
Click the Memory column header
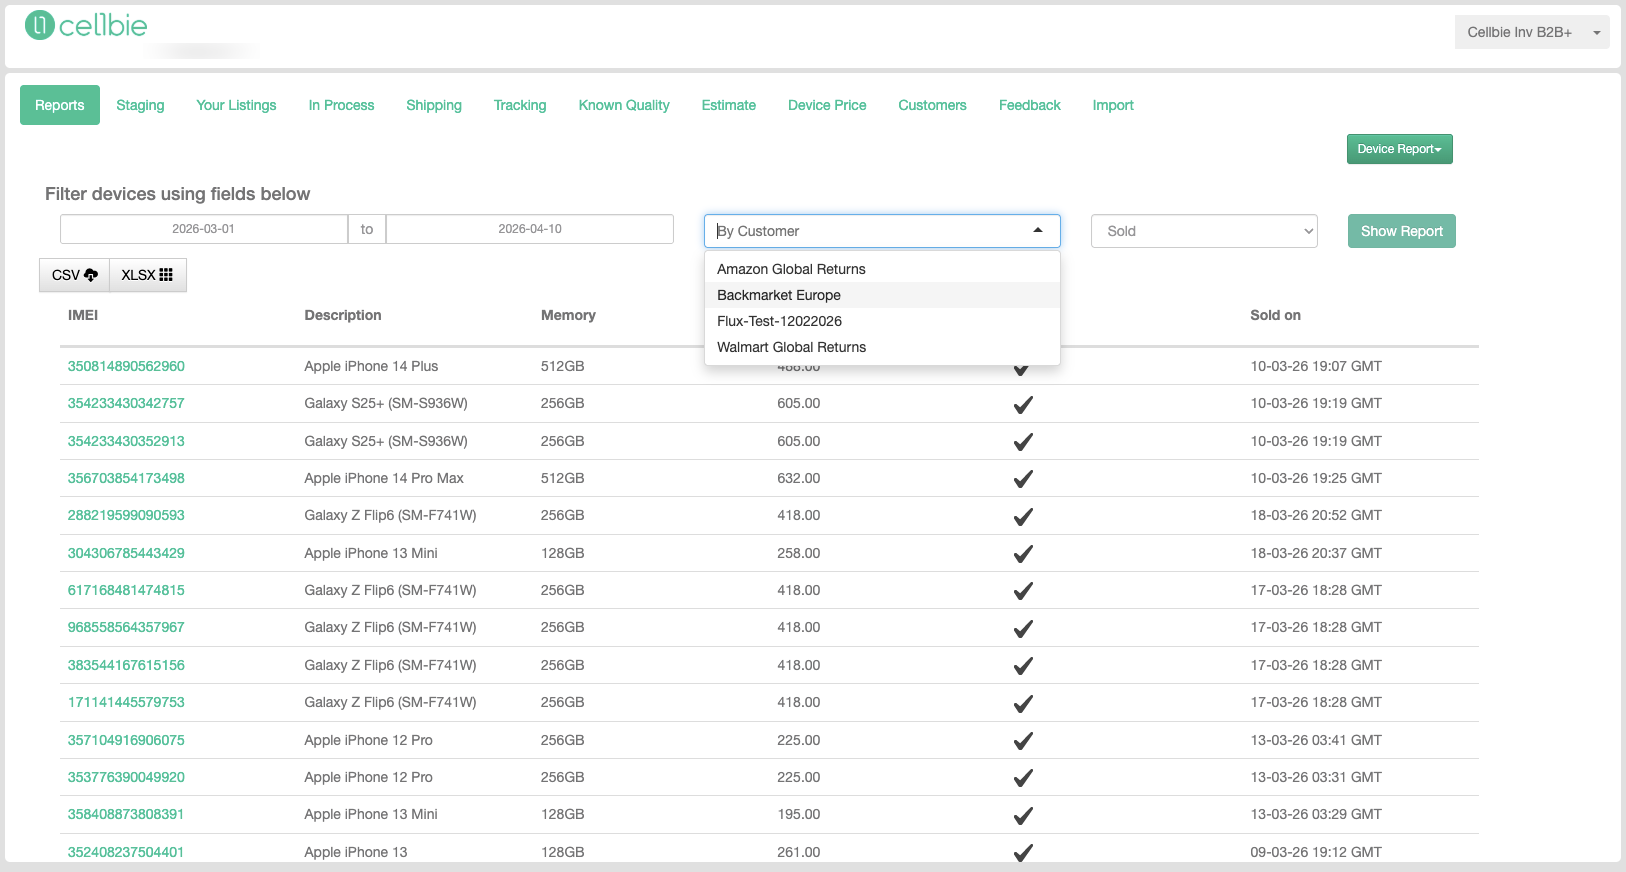pos(568,315)
